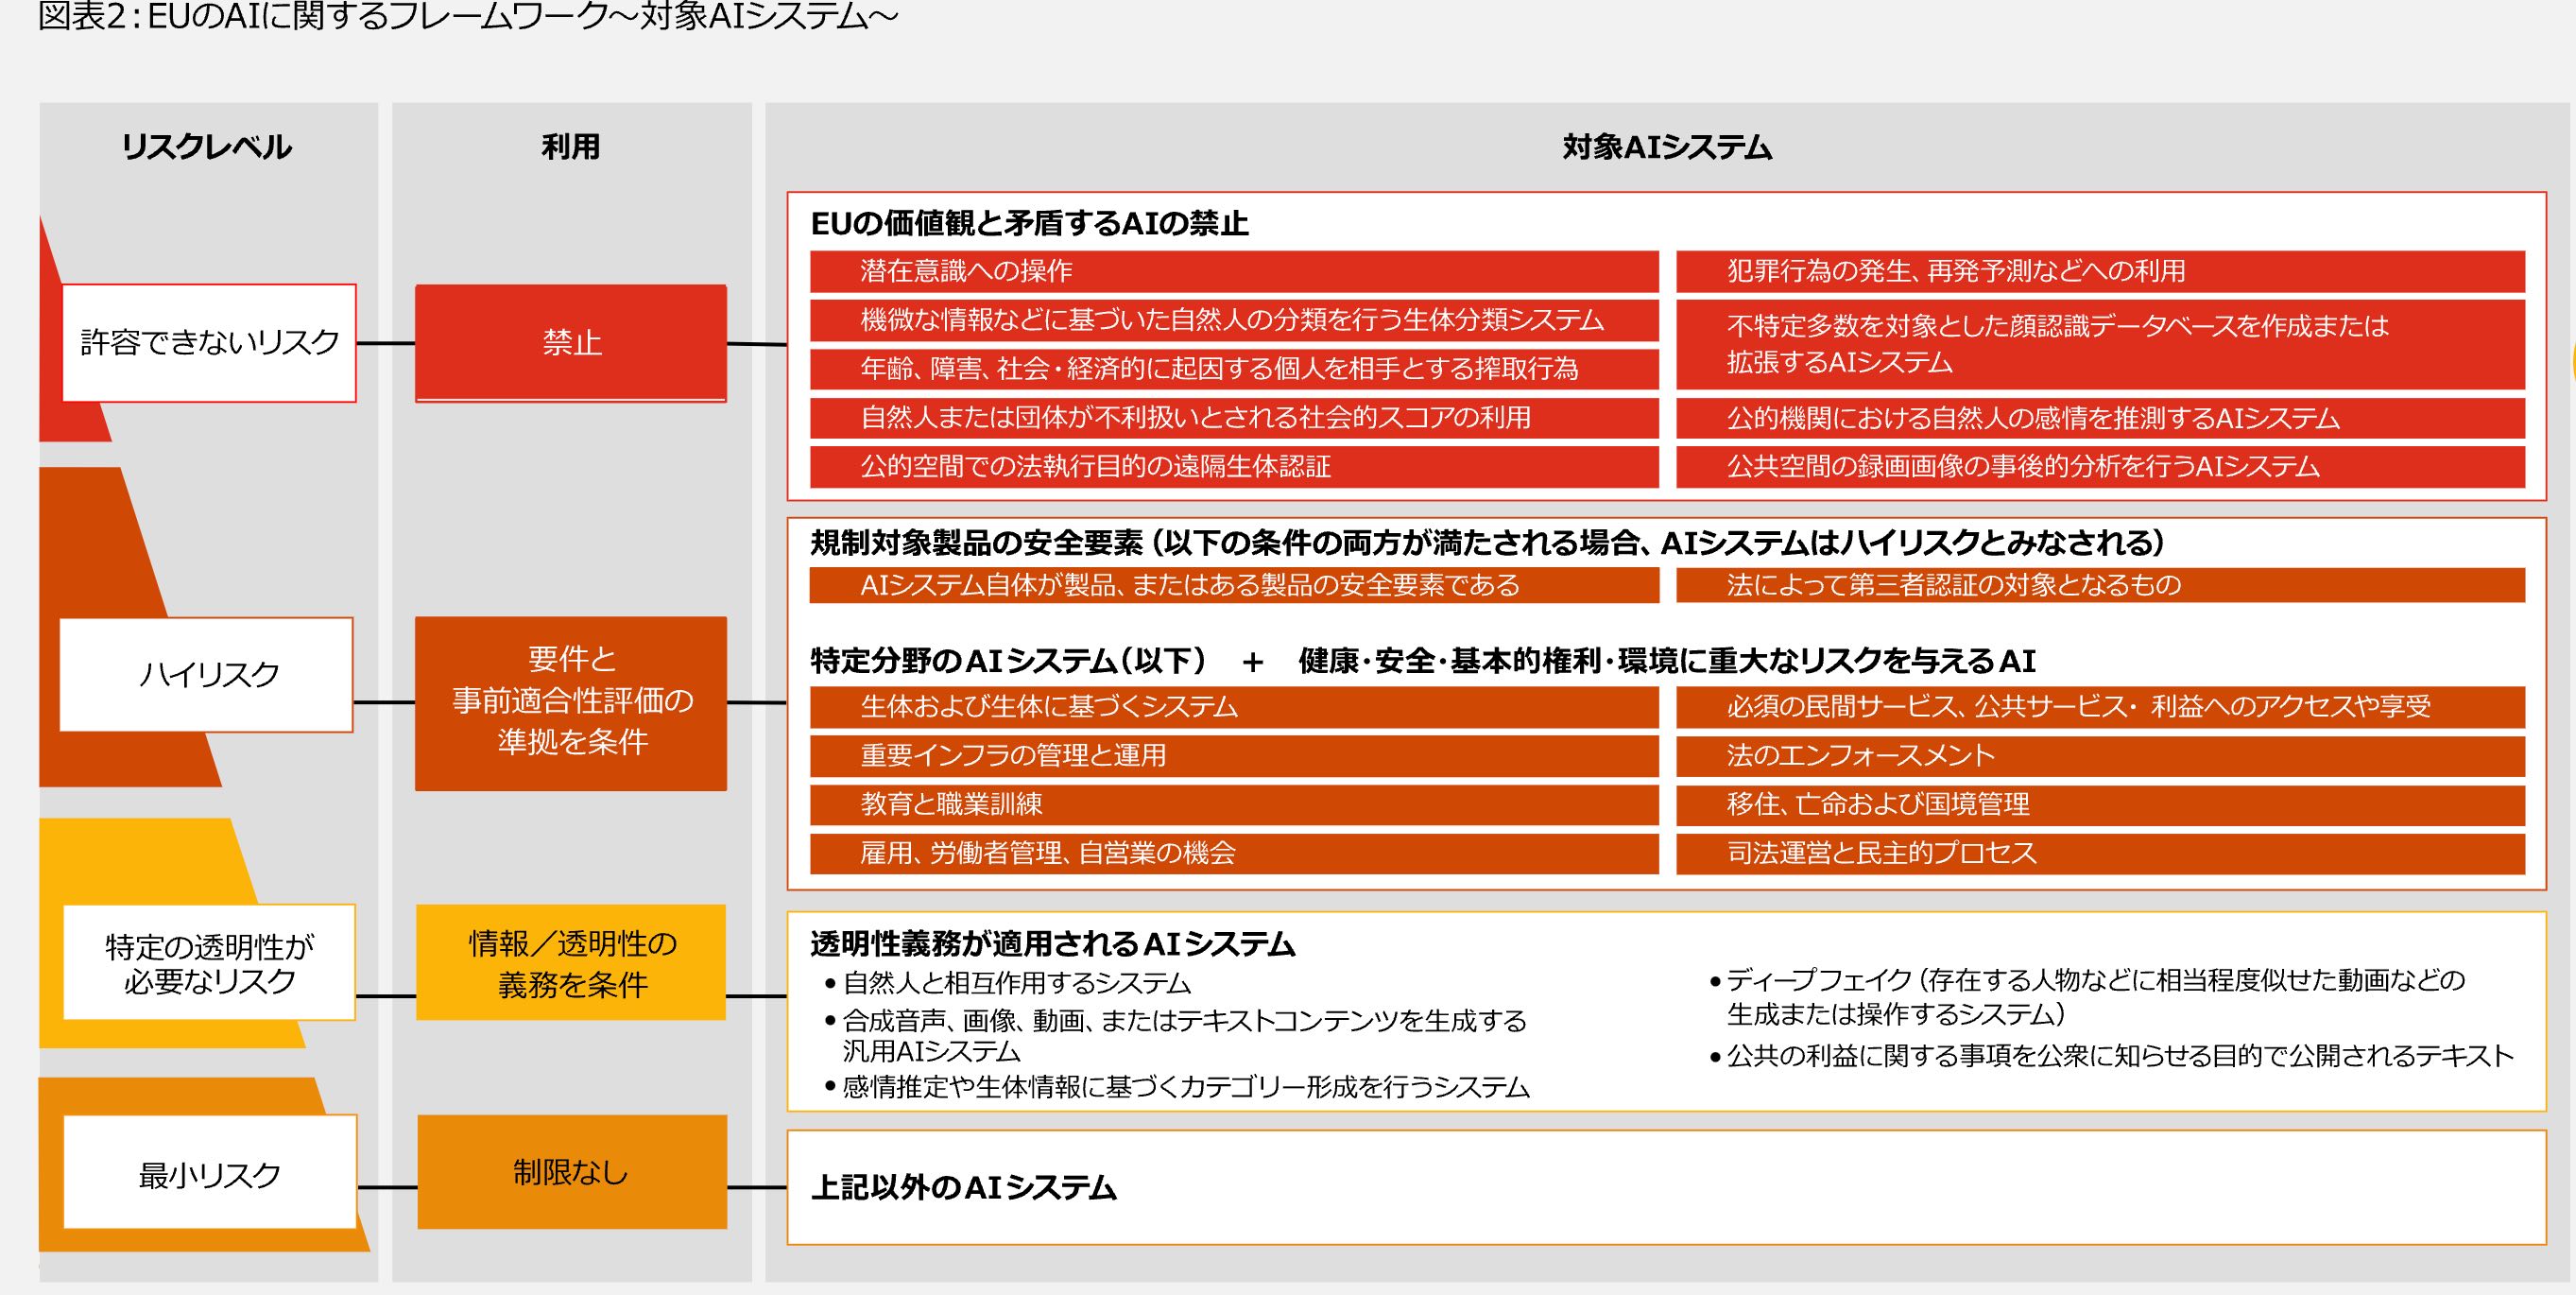Screen dimensions: 2576x1295
Task: Select the bullet 自然人と相互作用するシステム
Action: point(1008,984)
